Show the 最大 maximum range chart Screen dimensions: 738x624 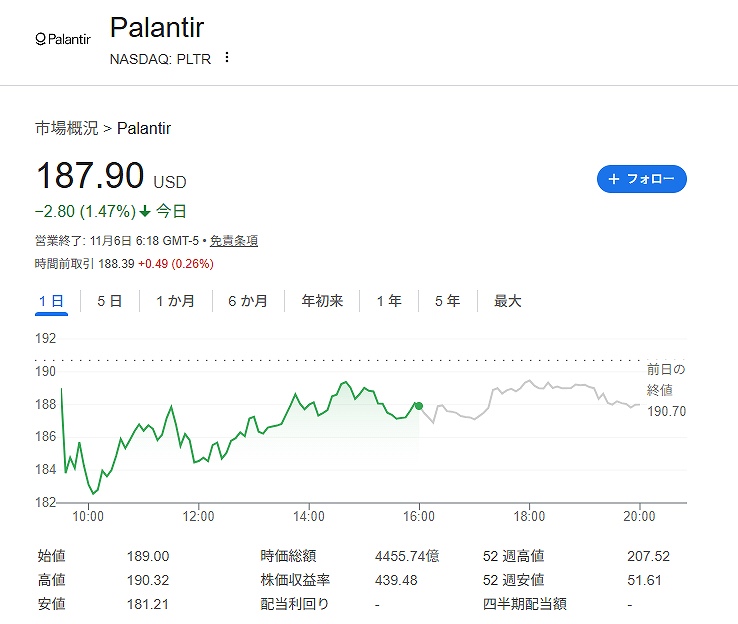pyautogui.click(x=507, y=301)
